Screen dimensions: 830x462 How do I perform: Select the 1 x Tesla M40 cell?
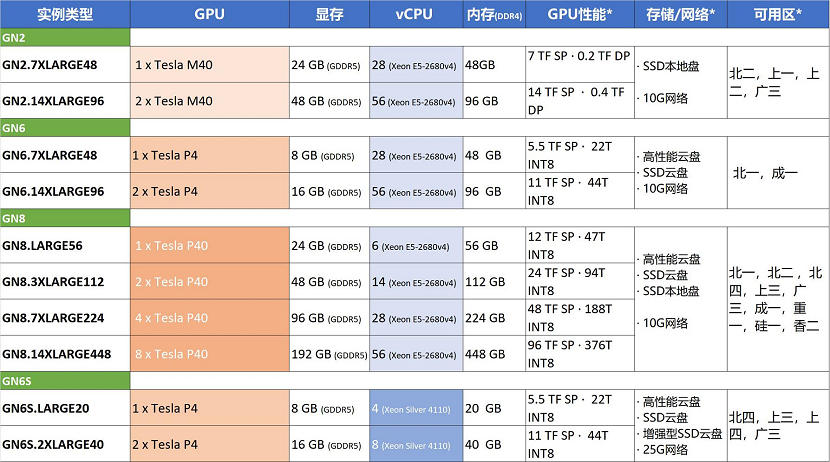tap(174, 63)
